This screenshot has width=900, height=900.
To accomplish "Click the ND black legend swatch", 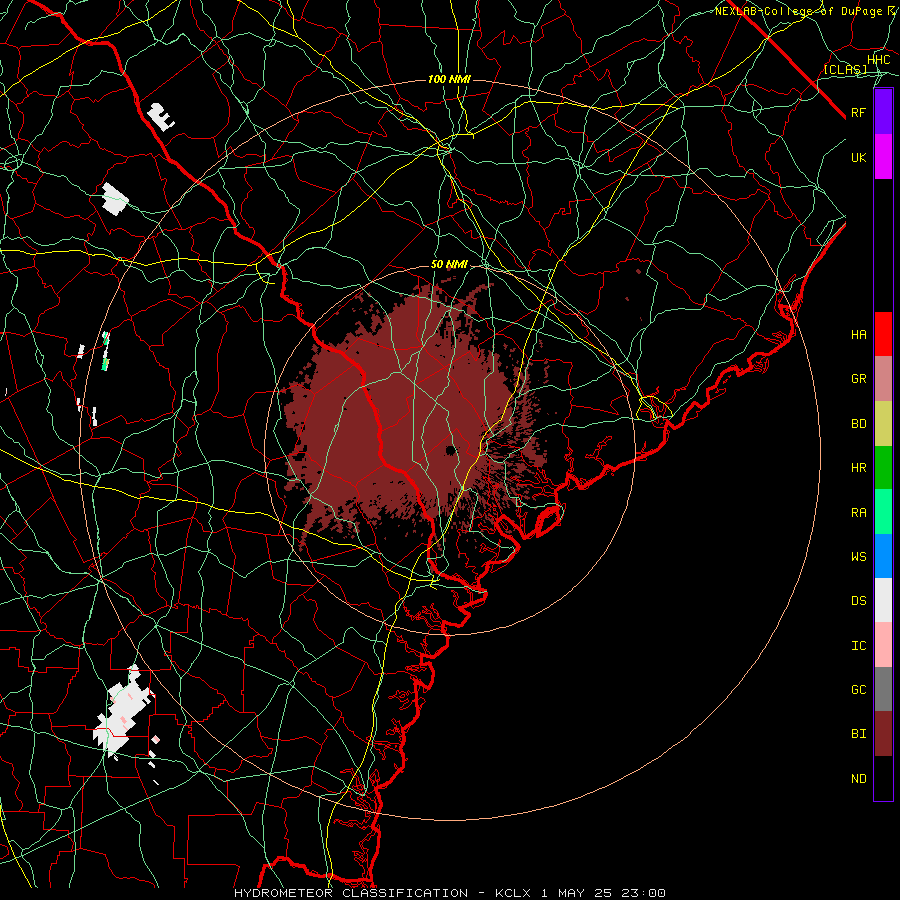I will (x=883, y=778).
